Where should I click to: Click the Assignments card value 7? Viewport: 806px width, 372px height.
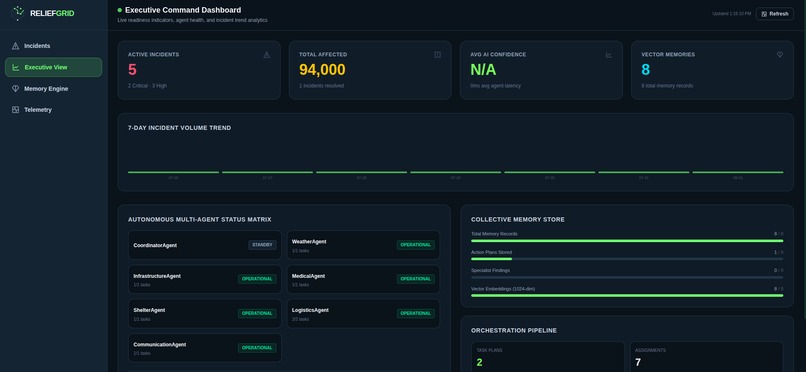coord(638,363)
